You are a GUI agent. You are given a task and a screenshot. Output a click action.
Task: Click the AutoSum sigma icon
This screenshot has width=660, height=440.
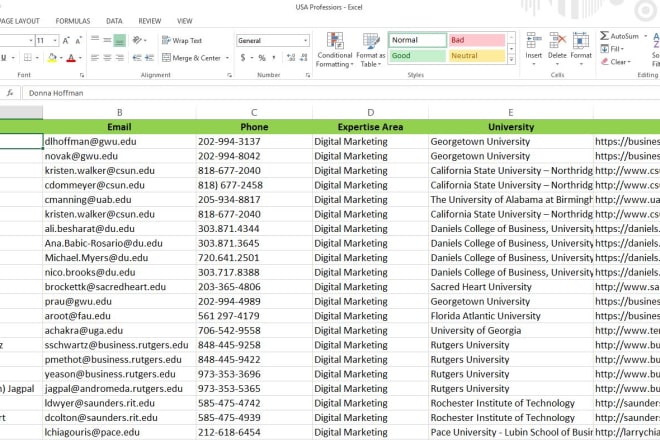pyautogui.click(x=604, y=36)
